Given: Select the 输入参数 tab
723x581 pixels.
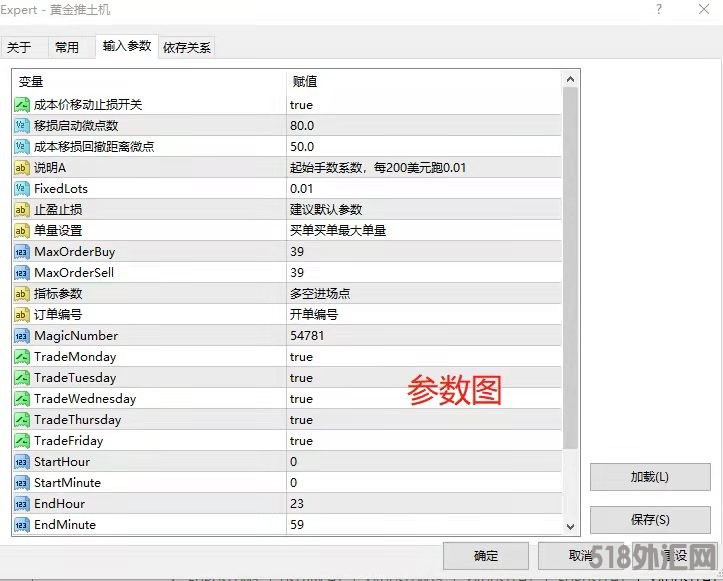Looking at the screenshot, I should [127, 46].
